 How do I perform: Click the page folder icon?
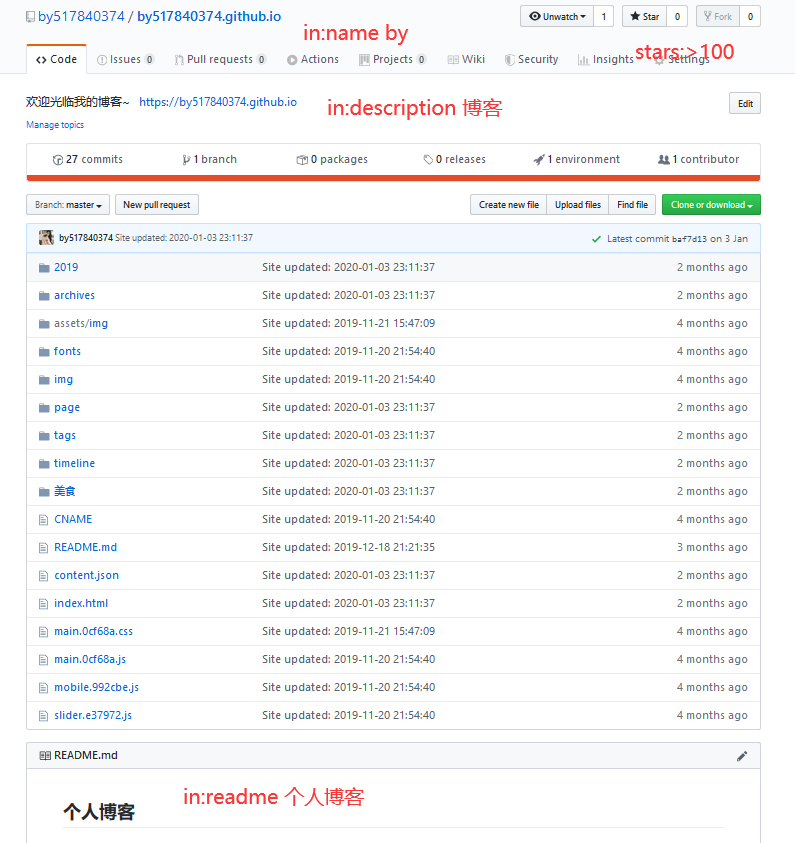click(x=44, y=408)
